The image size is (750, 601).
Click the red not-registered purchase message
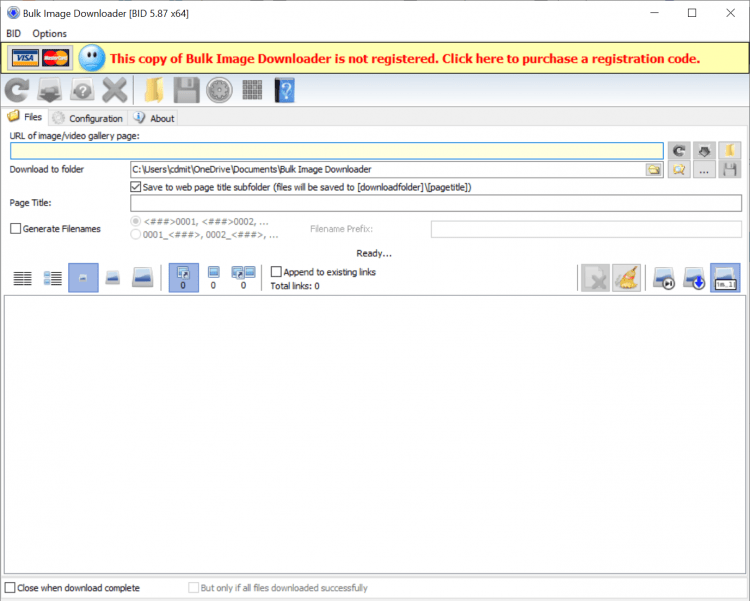pos(405,58)
